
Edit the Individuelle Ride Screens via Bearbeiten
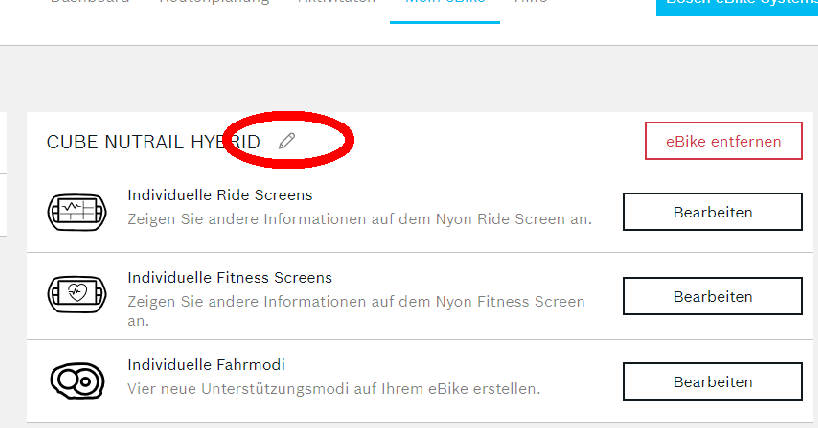tap(712, 212)
